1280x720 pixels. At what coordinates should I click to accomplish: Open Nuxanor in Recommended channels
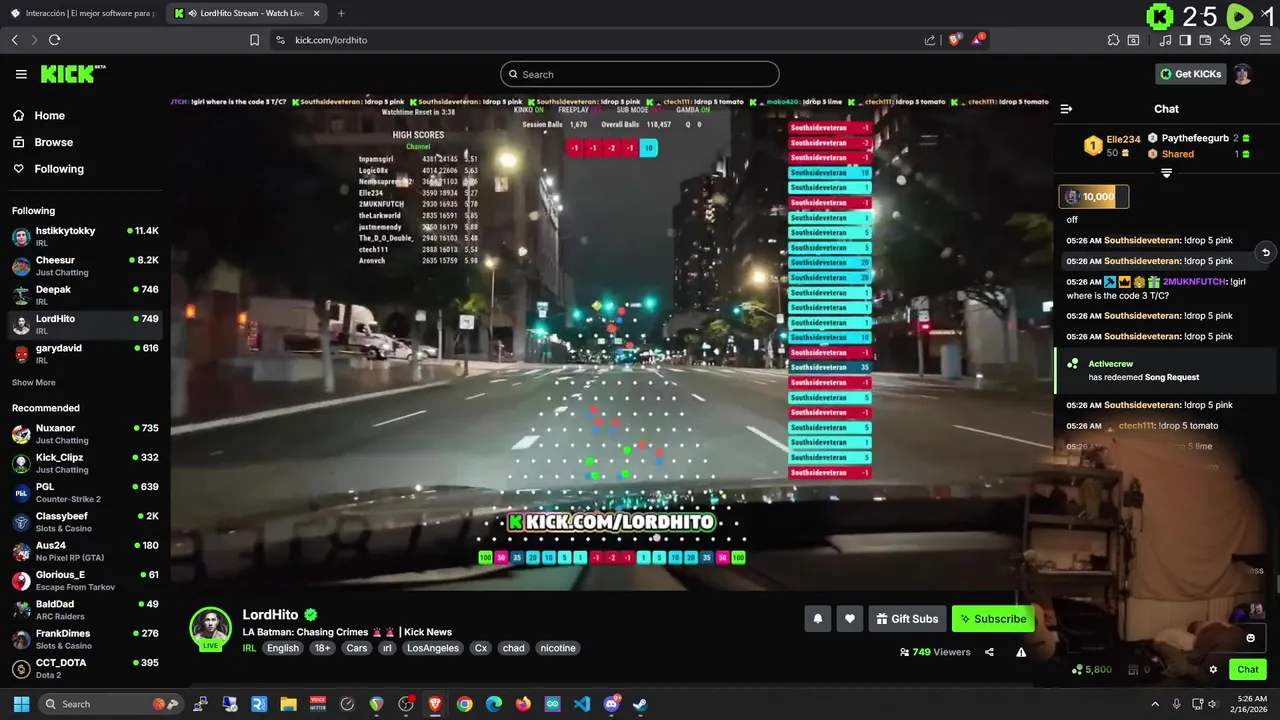[85, 434]
